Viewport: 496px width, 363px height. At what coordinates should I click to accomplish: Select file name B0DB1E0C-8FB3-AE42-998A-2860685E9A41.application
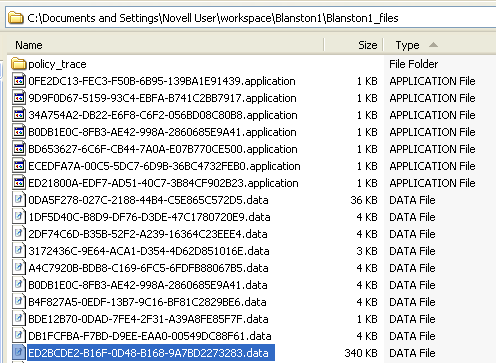[162, 132]
